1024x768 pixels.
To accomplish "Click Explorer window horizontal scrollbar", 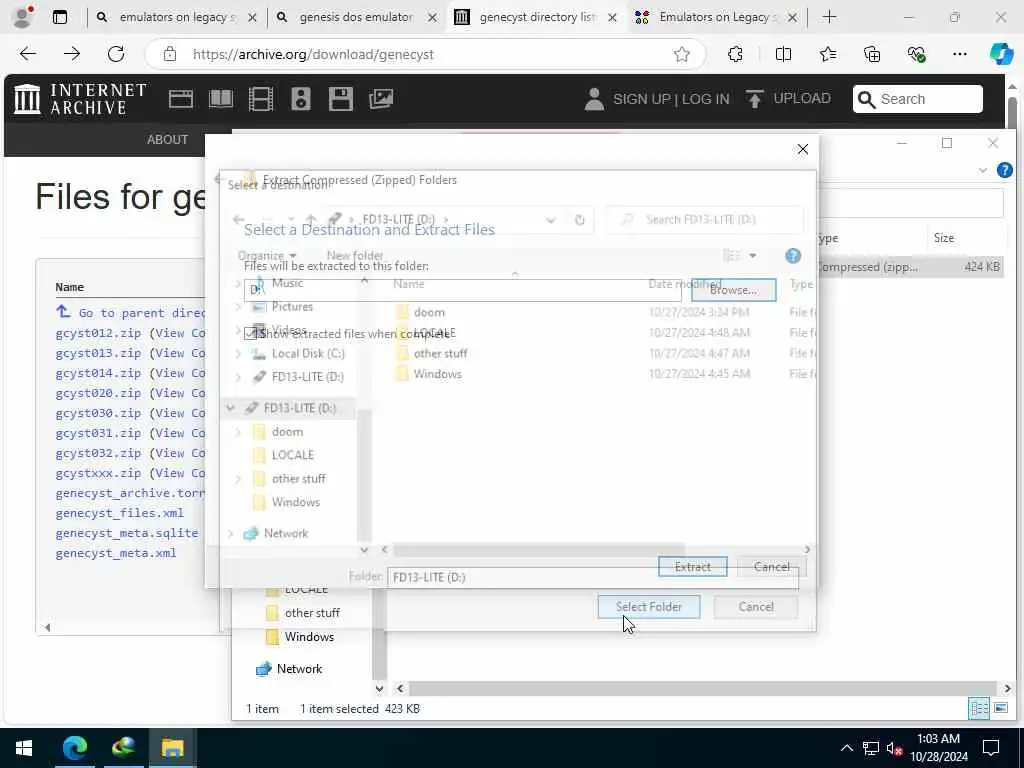I will pyautogui.click(x=703, y=688).
